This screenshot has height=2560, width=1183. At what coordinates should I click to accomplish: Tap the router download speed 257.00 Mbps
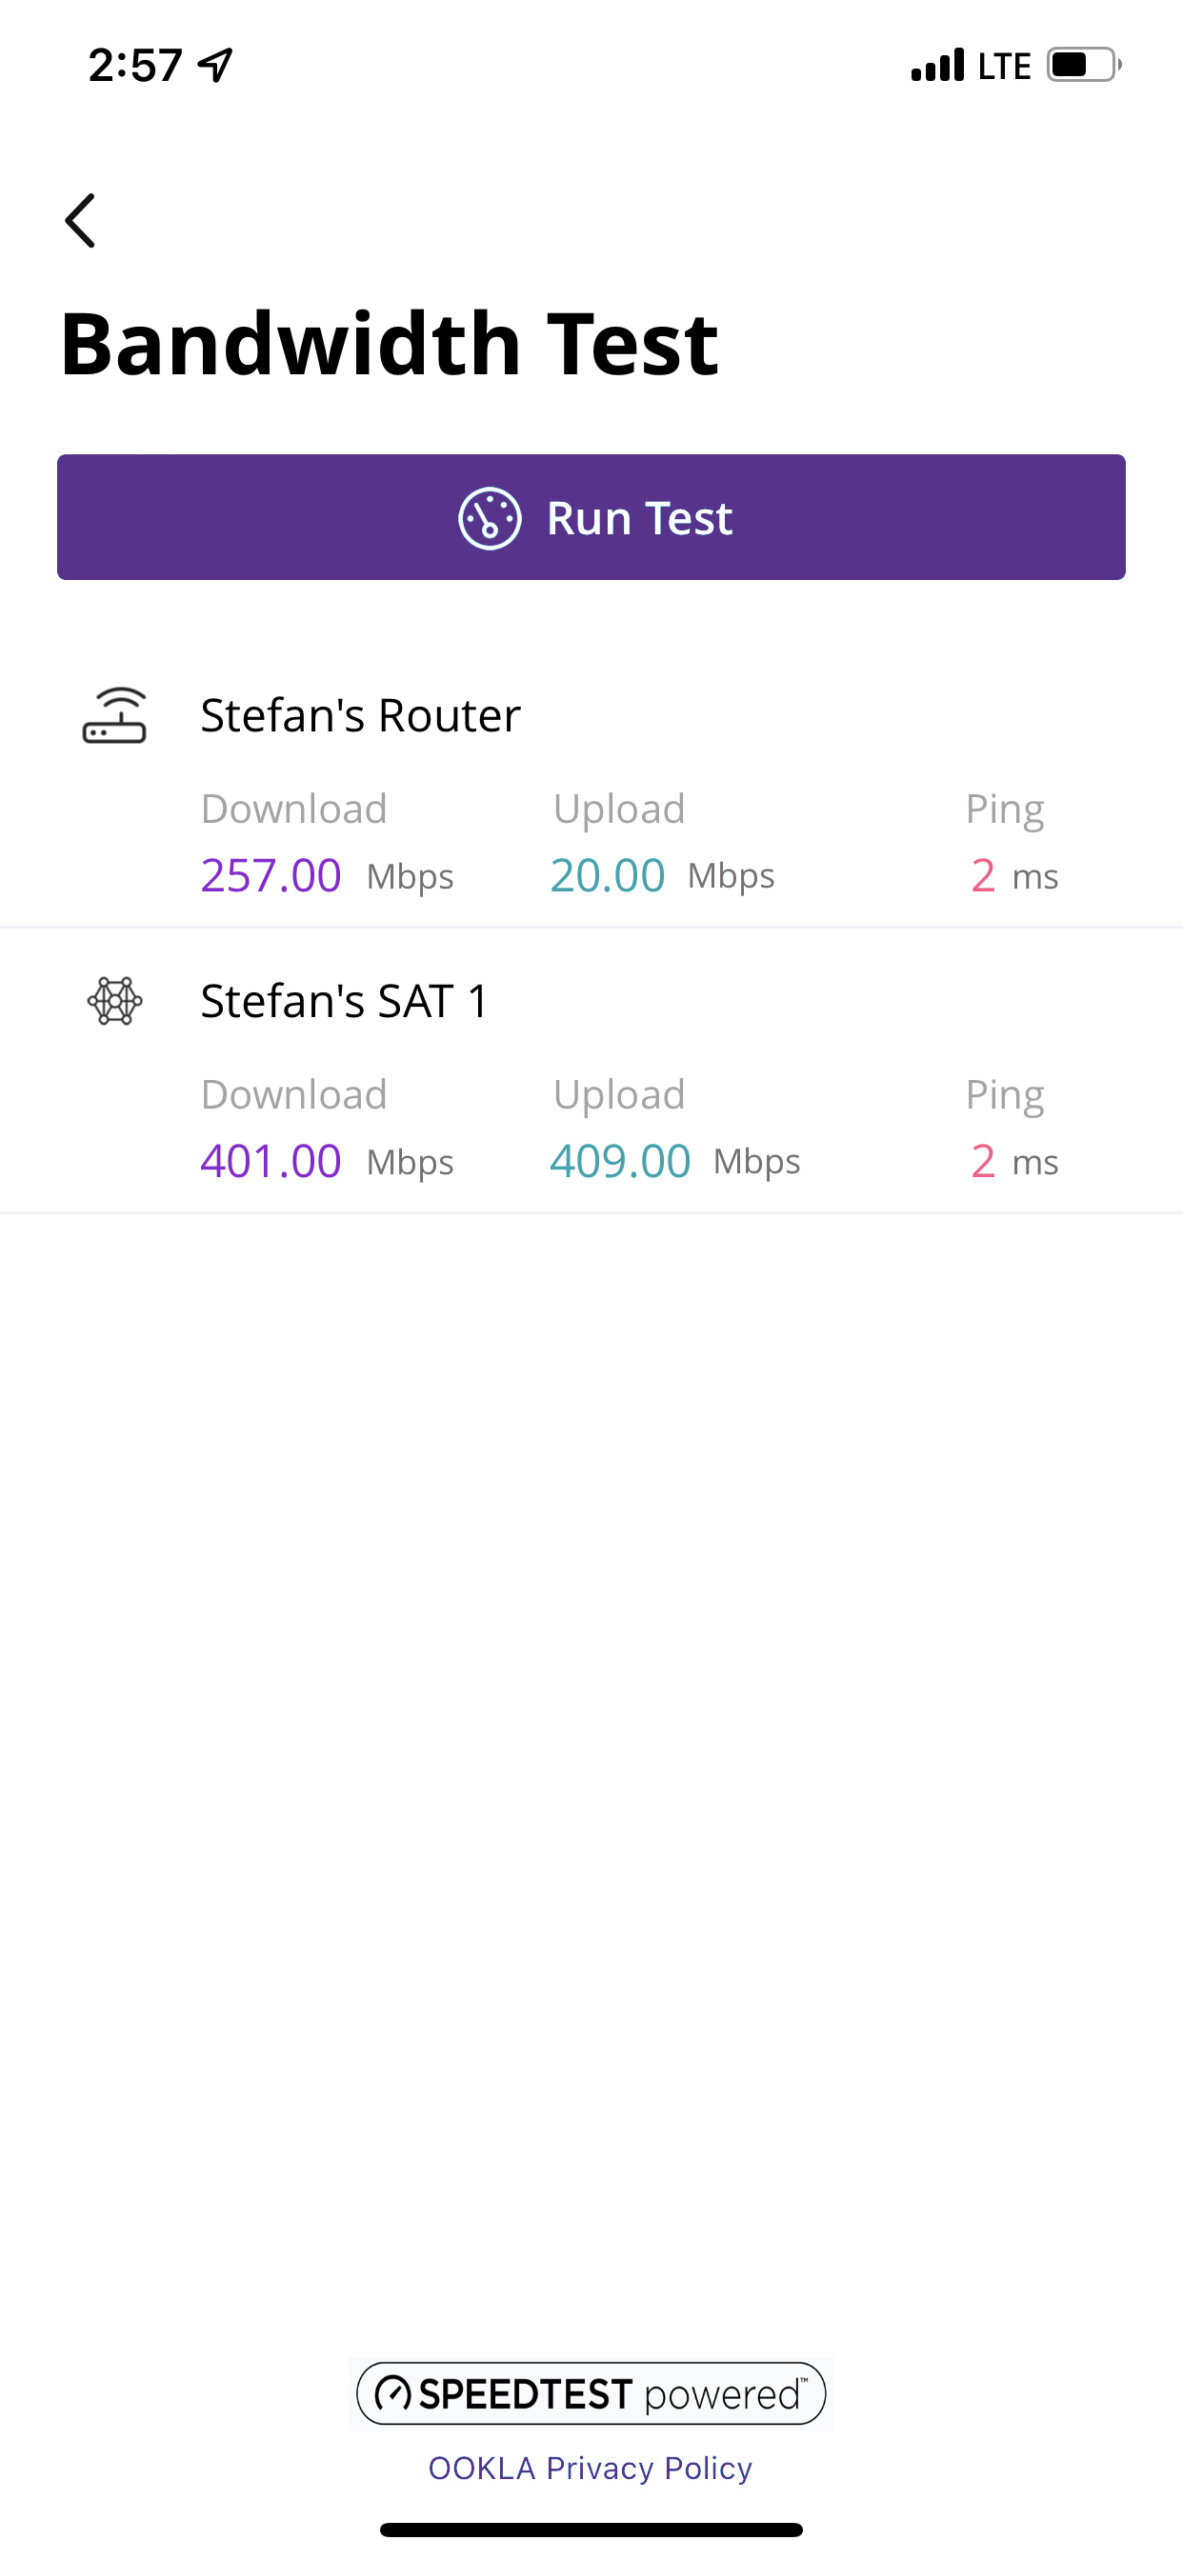[326, 876]
